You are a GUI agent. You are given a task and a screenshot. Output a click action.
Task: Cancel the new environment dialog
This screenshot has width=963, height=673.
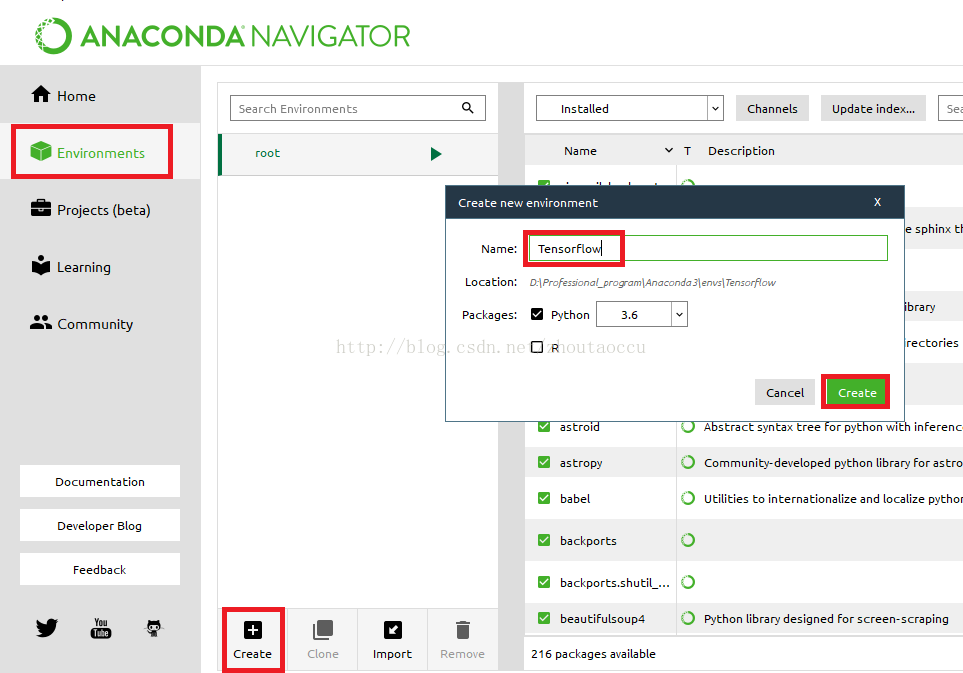pos(784,392)
